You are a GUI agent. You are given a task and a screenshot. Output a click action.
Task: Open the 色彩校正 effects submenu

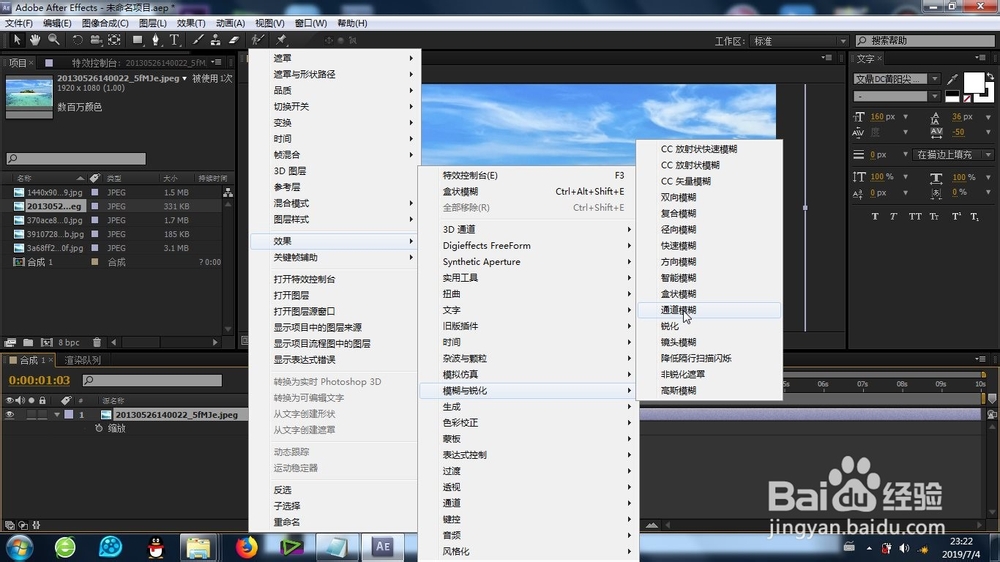pos(526,422)
